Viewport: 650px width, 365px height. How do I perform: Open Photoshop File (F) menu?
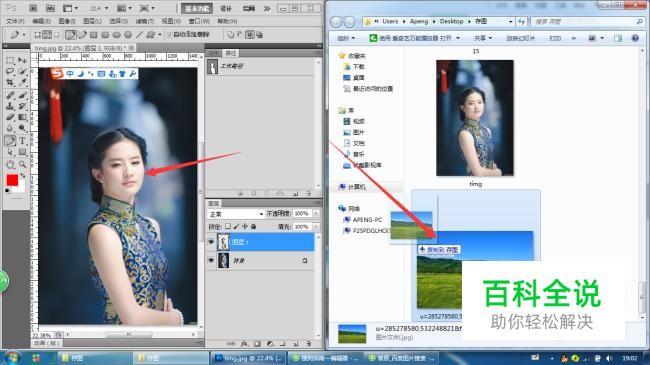pyautogui.click(x=15, y=21)
